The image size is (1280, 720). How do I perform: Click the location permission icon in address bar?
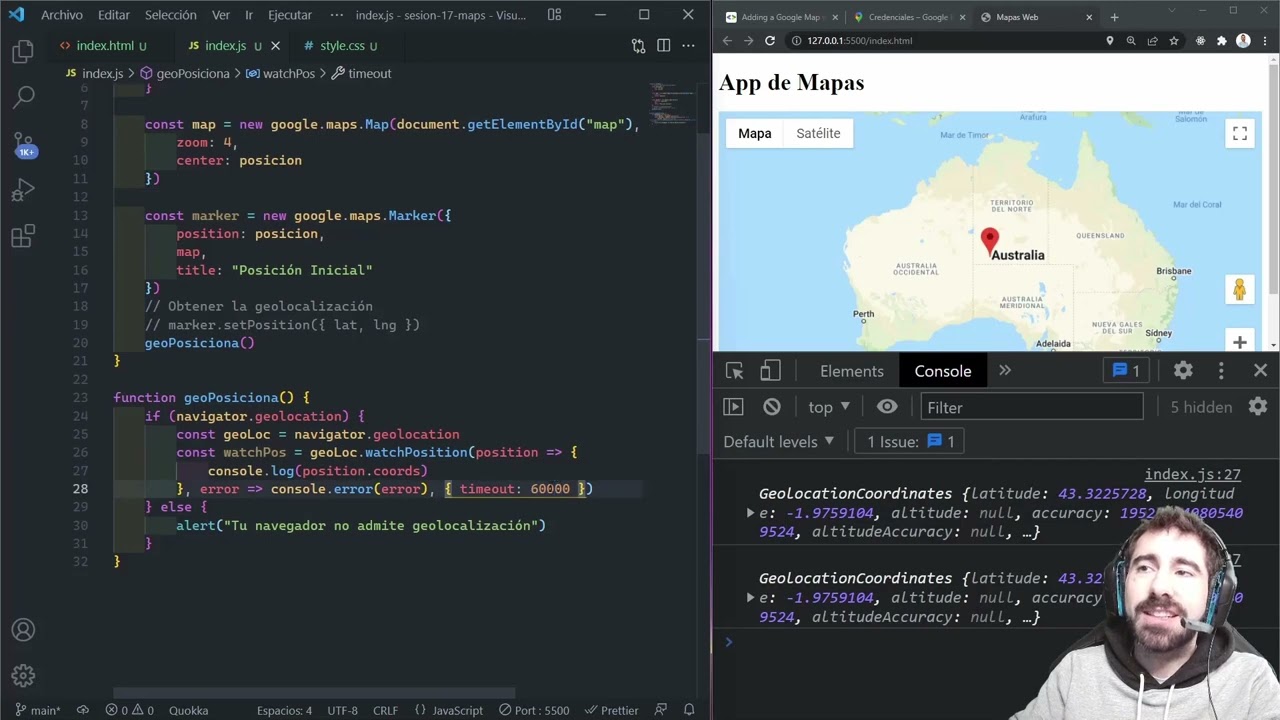click(1109, 41)
